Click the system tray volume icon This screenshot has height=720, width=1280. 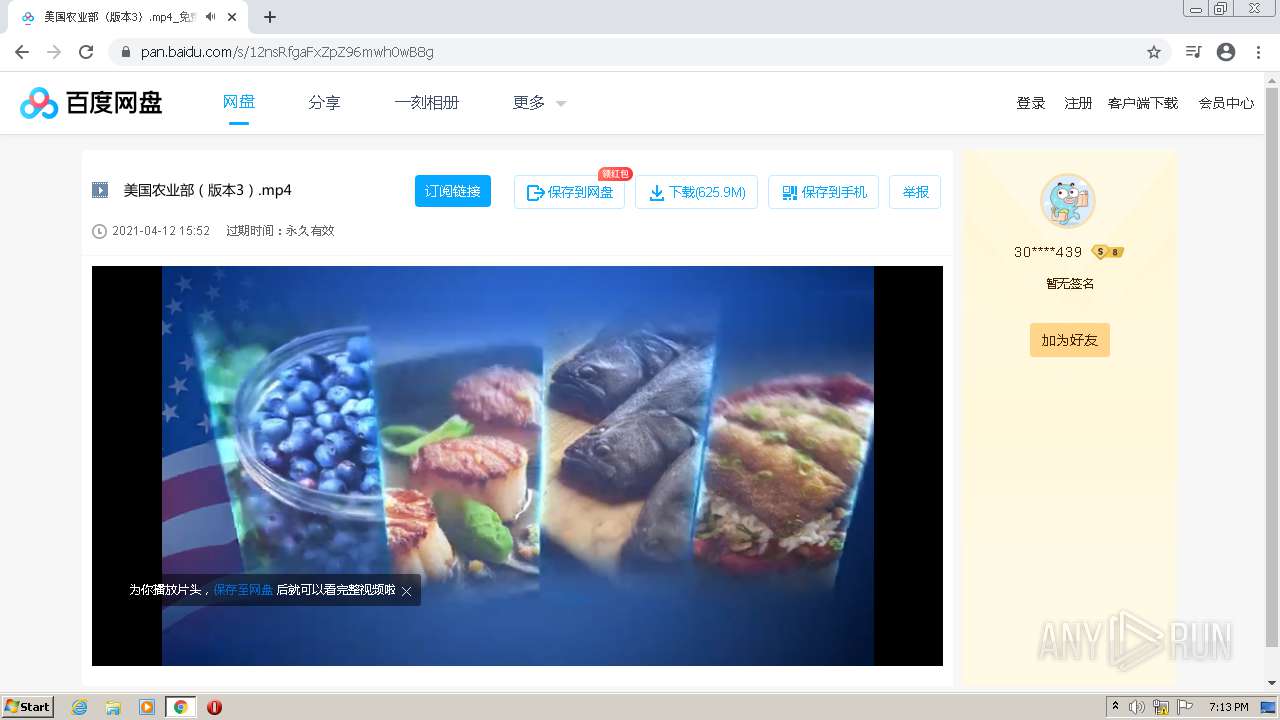pos(1137,707)
